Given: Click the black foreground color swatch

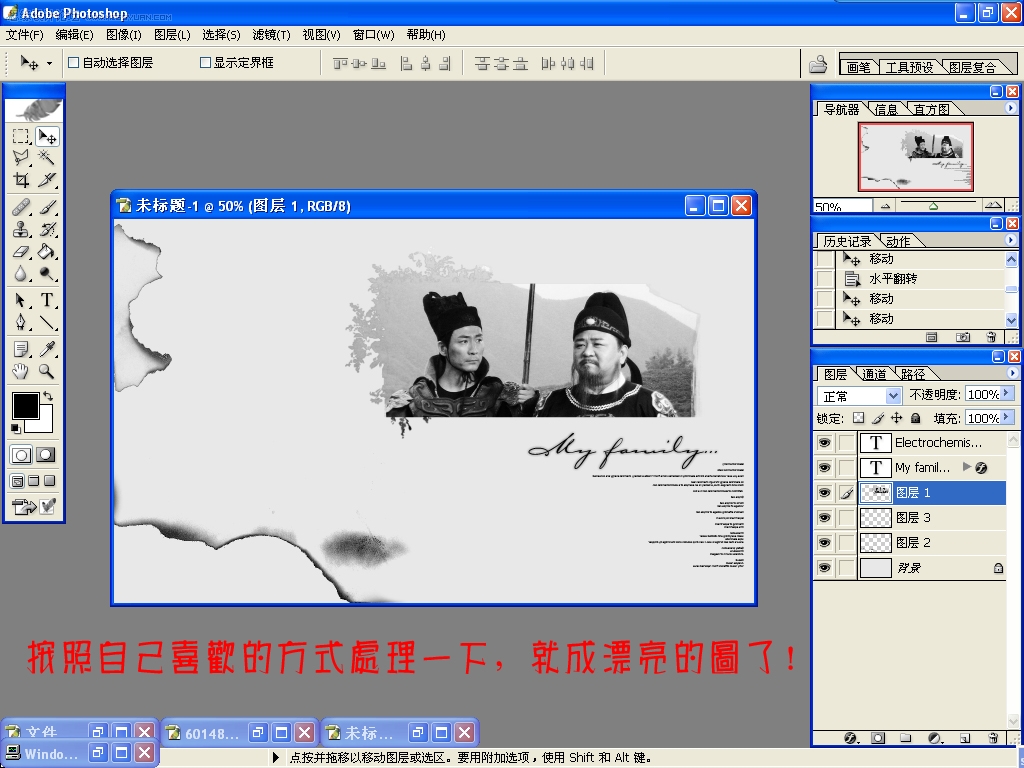Looking at the screenshot, I should [25, 406].
